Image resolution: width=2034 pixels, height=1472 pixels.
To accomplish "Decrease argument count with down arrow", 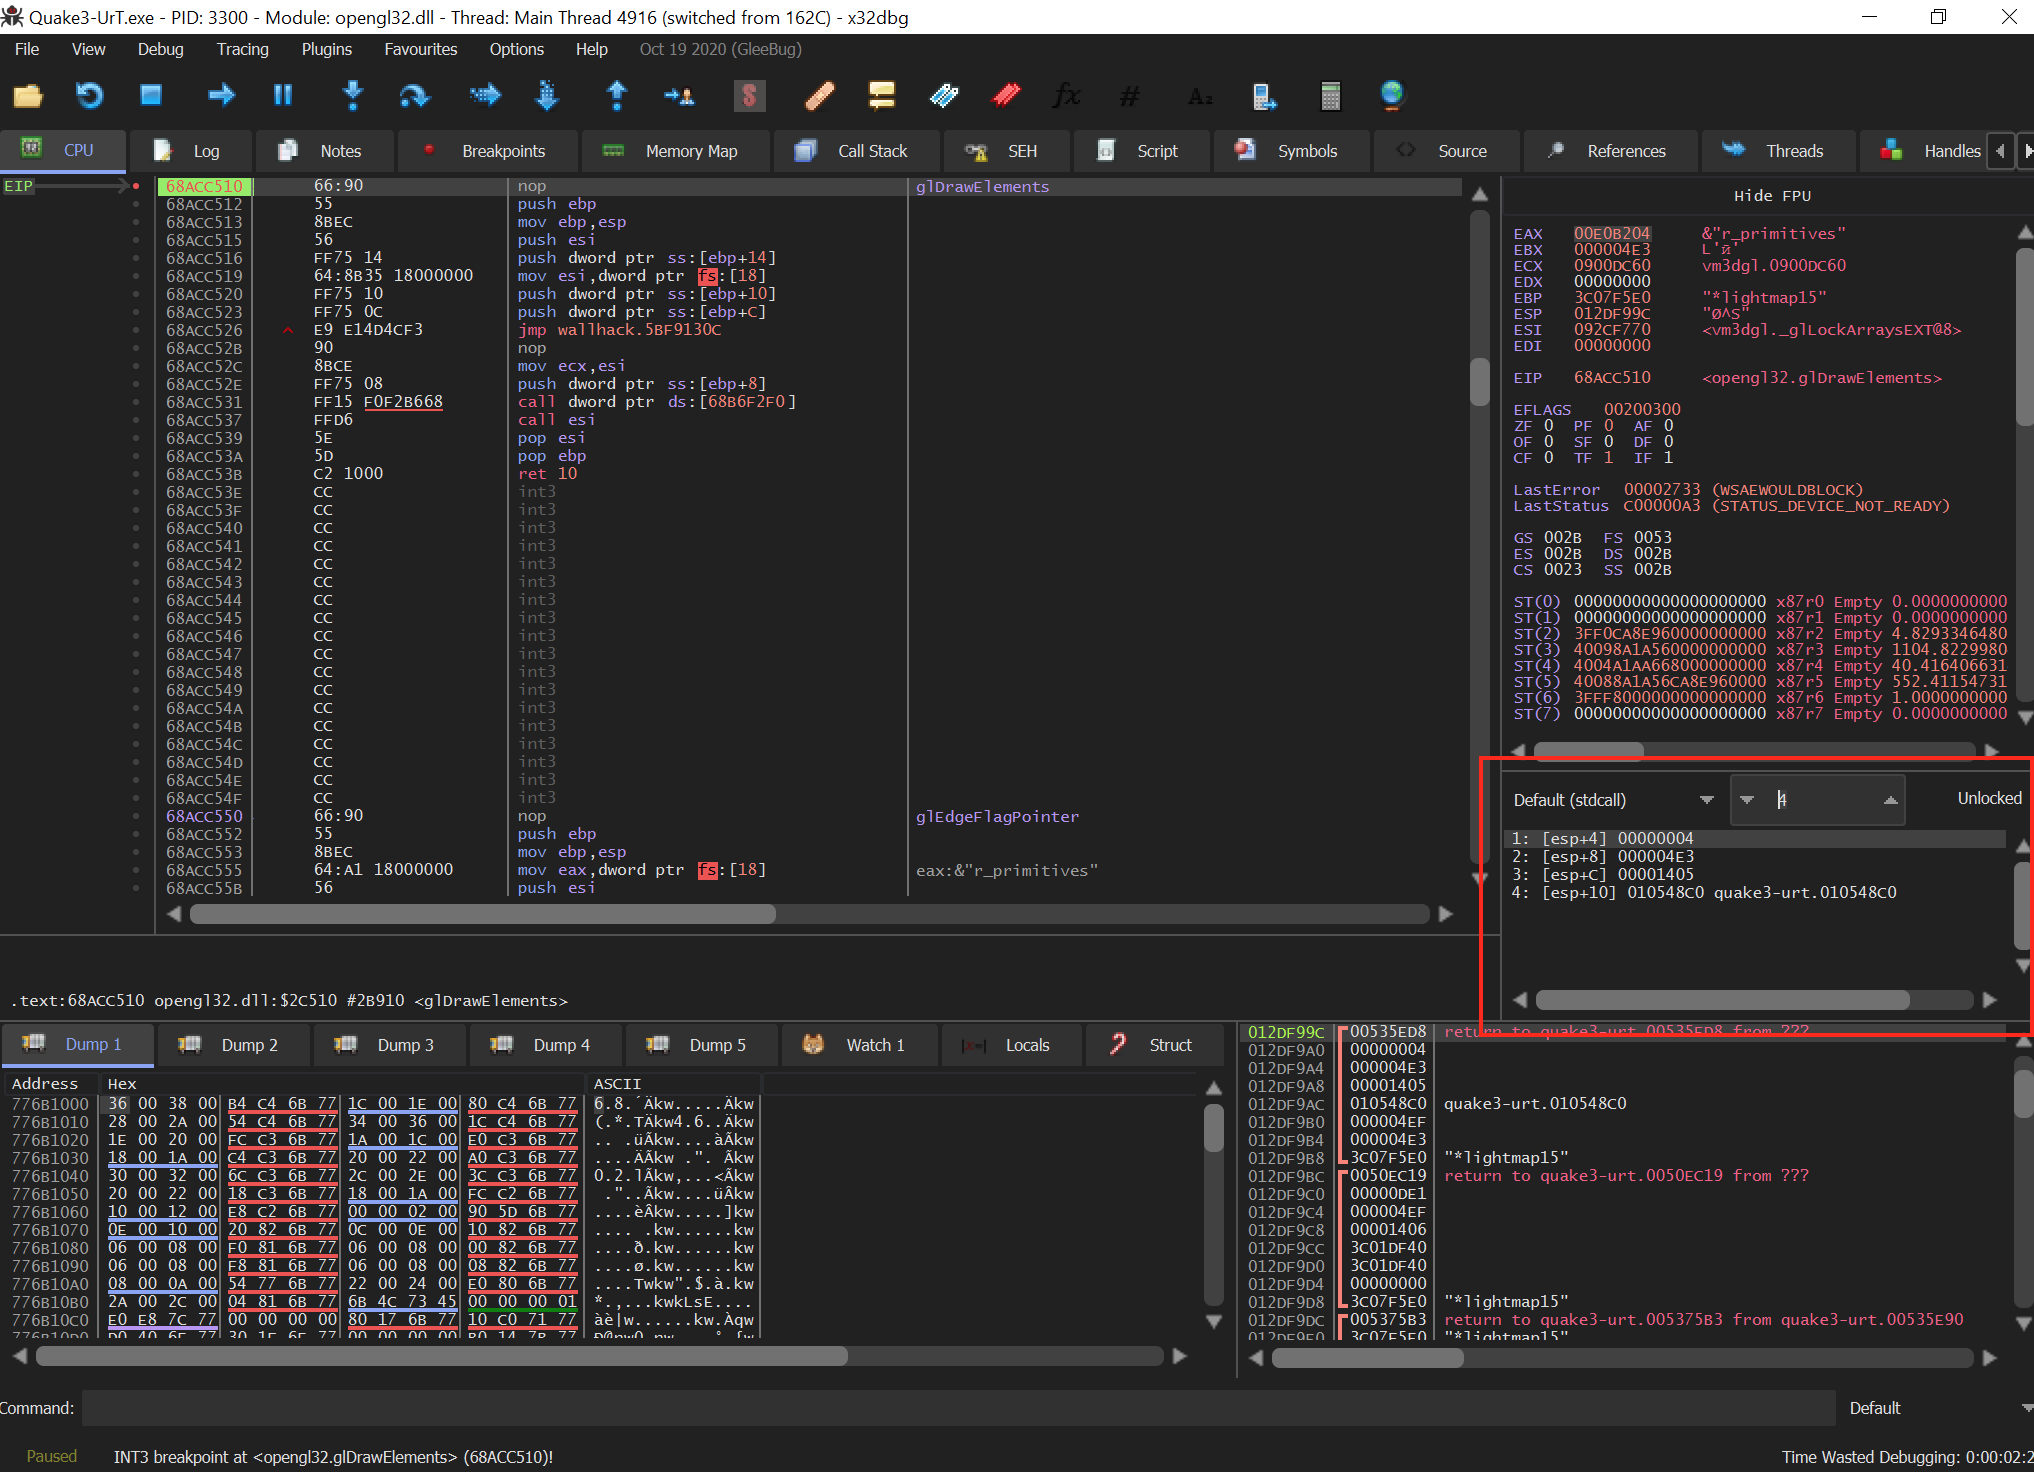I will pos(1747,800).
